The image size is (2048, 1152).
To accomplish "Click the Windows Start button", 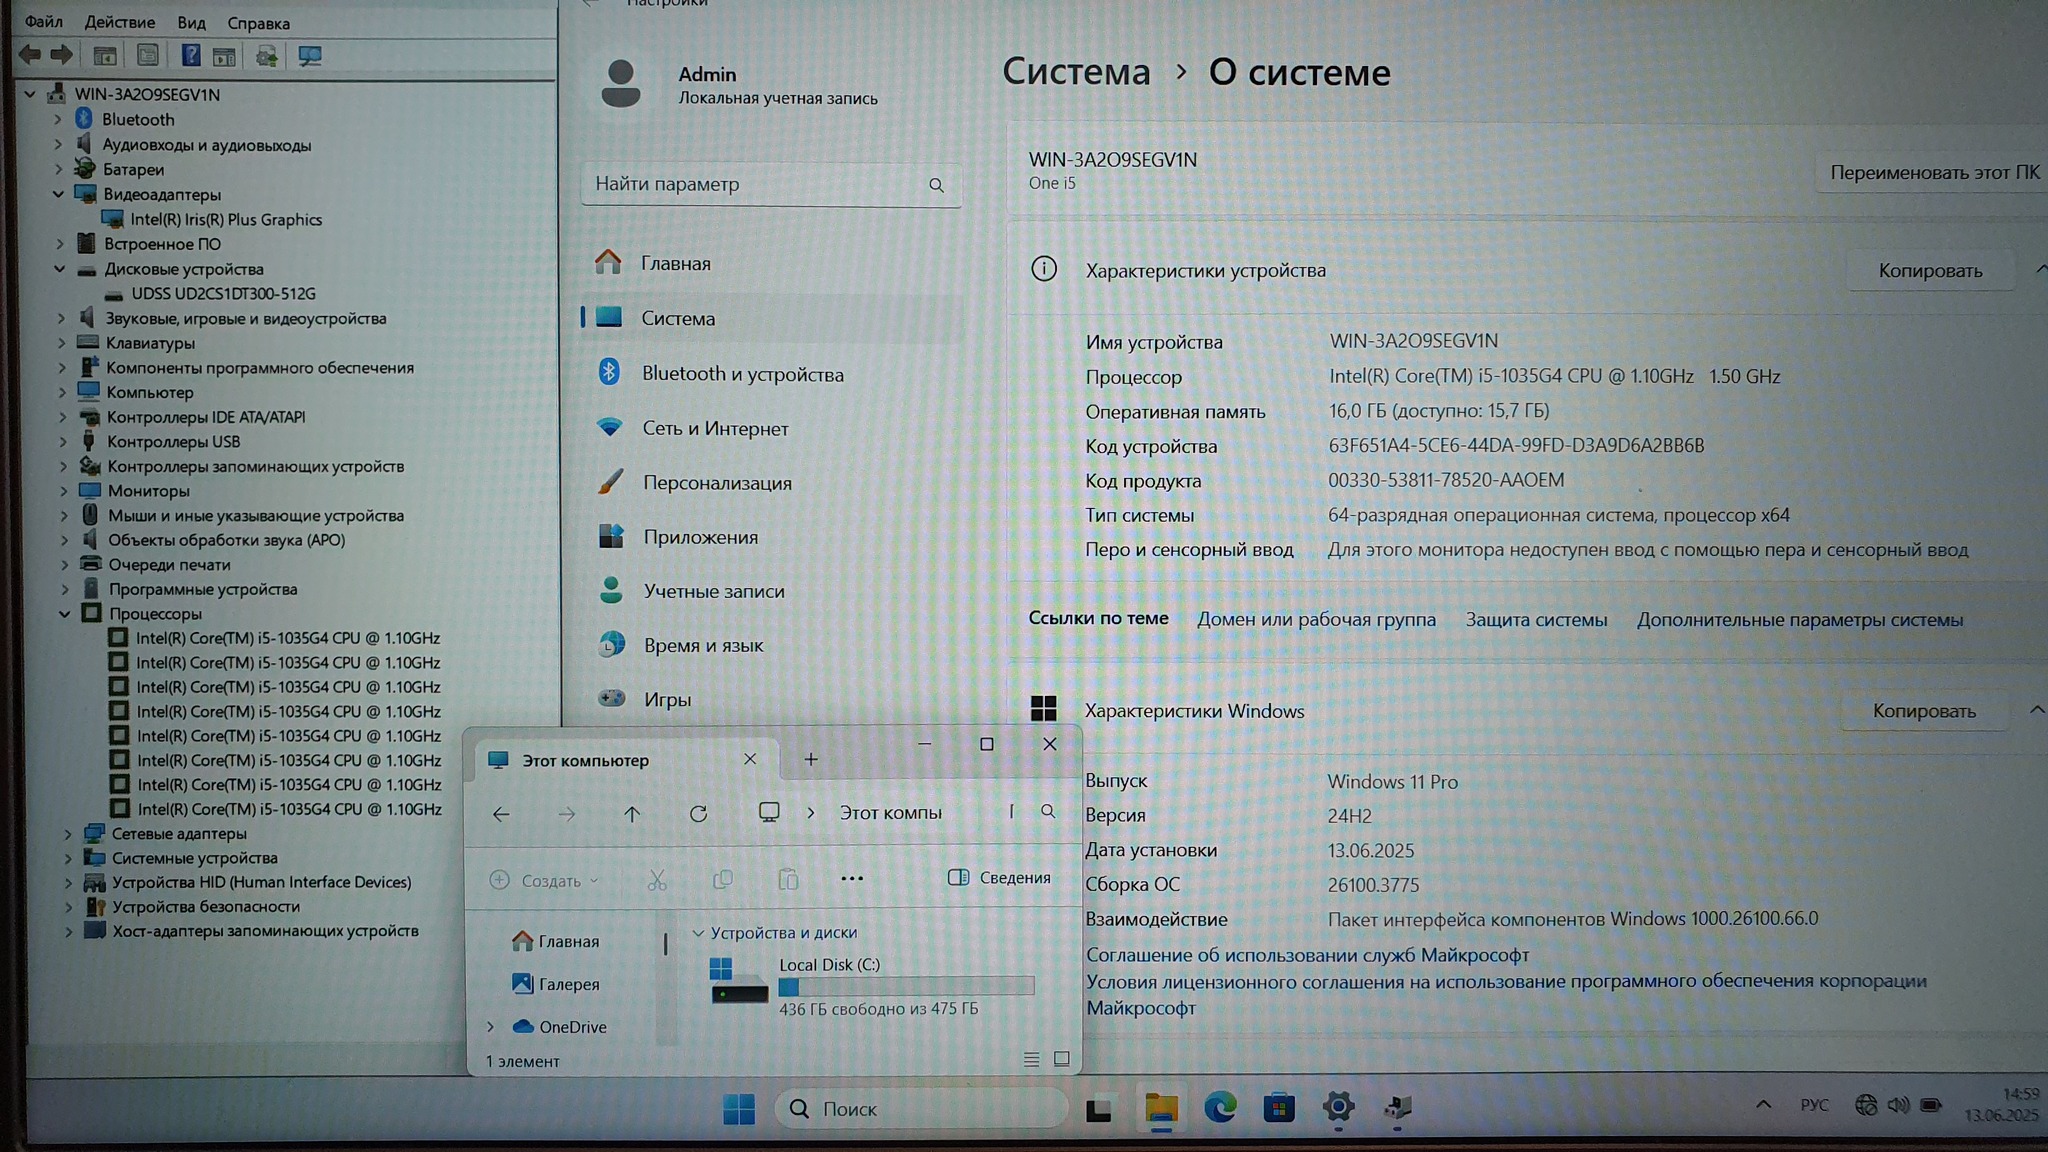I will click(x=739, y=1108).
